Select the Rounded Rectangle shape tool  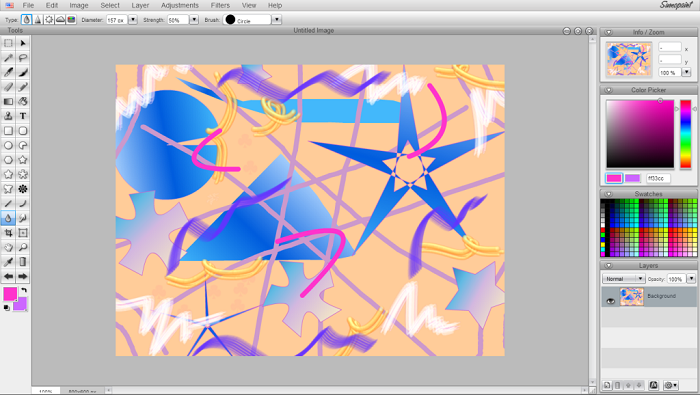[23, 131]
